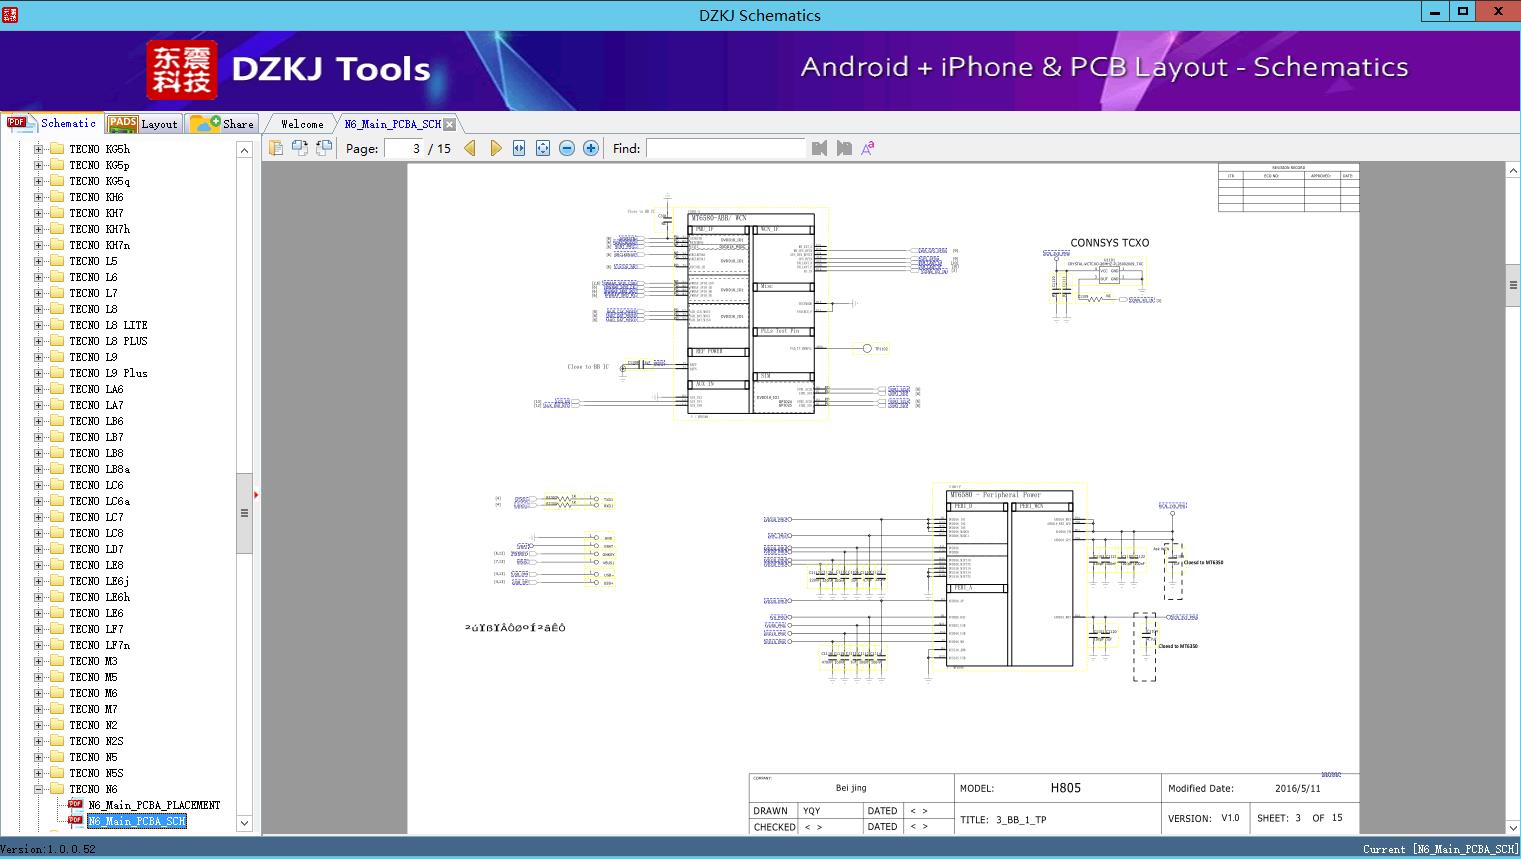Image resolution: width=1521 pixels, height=859 pixels.
Task: Go to the next page arrow
Action: click(495, 148)
